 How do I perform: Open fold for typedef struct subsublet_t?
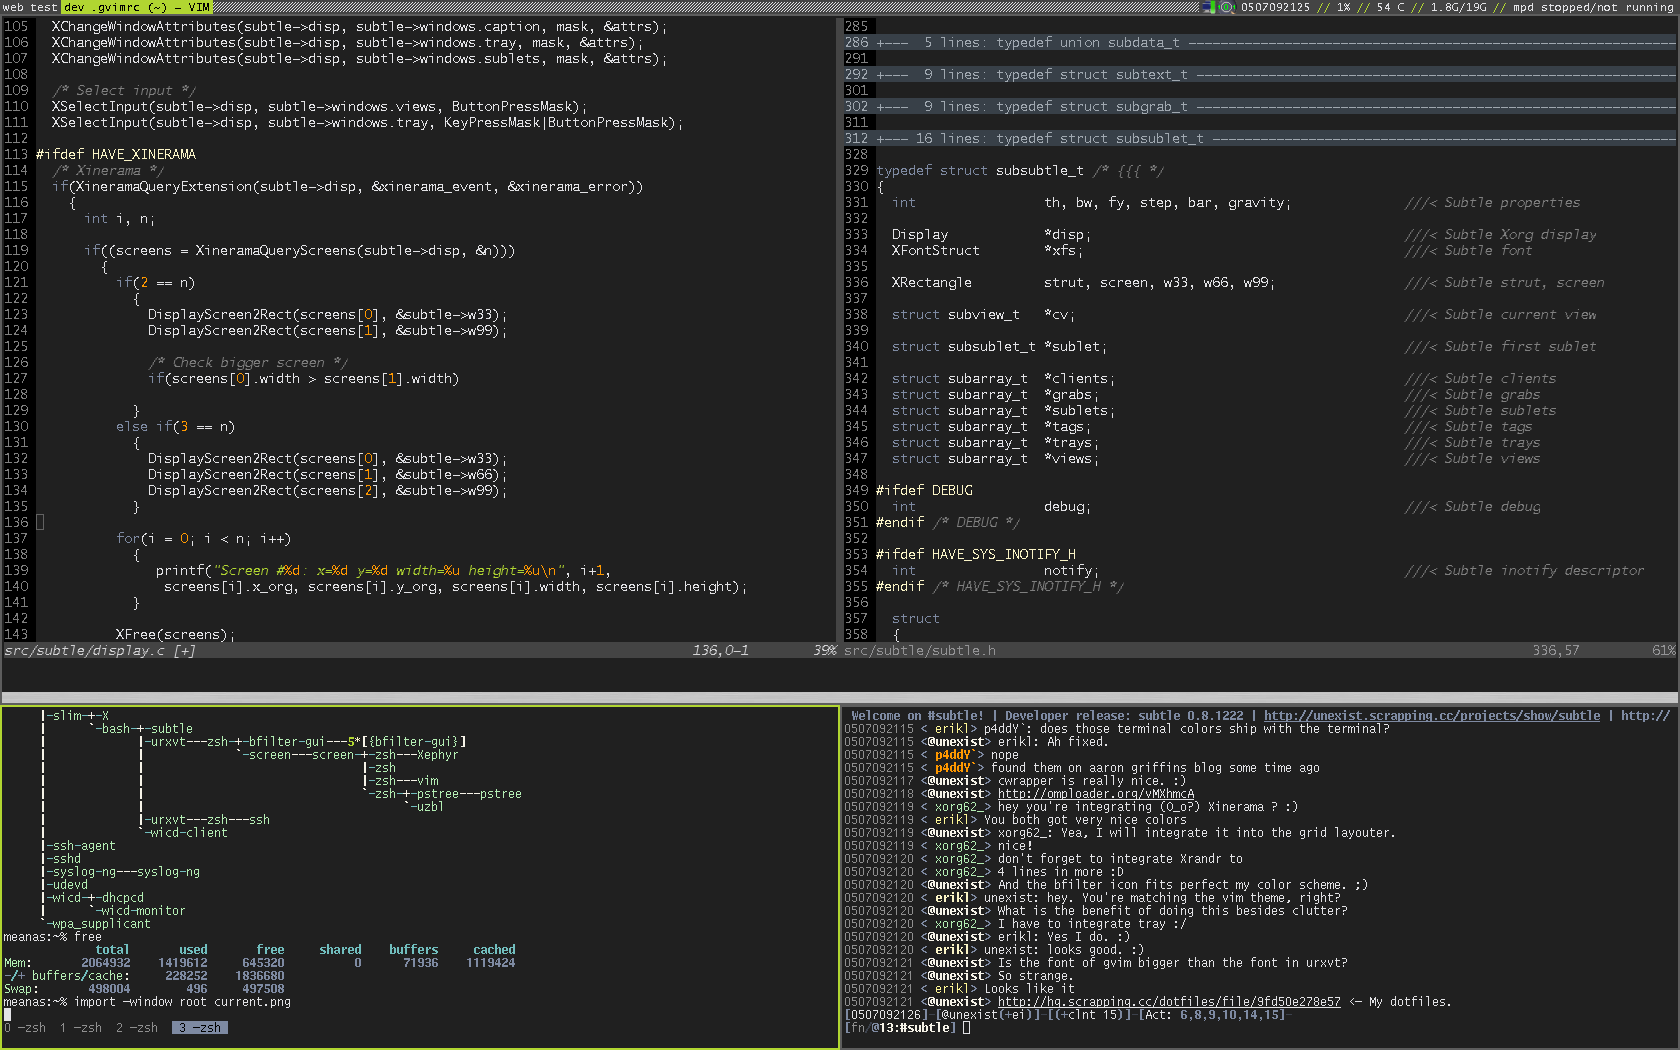click(1099, 139)
